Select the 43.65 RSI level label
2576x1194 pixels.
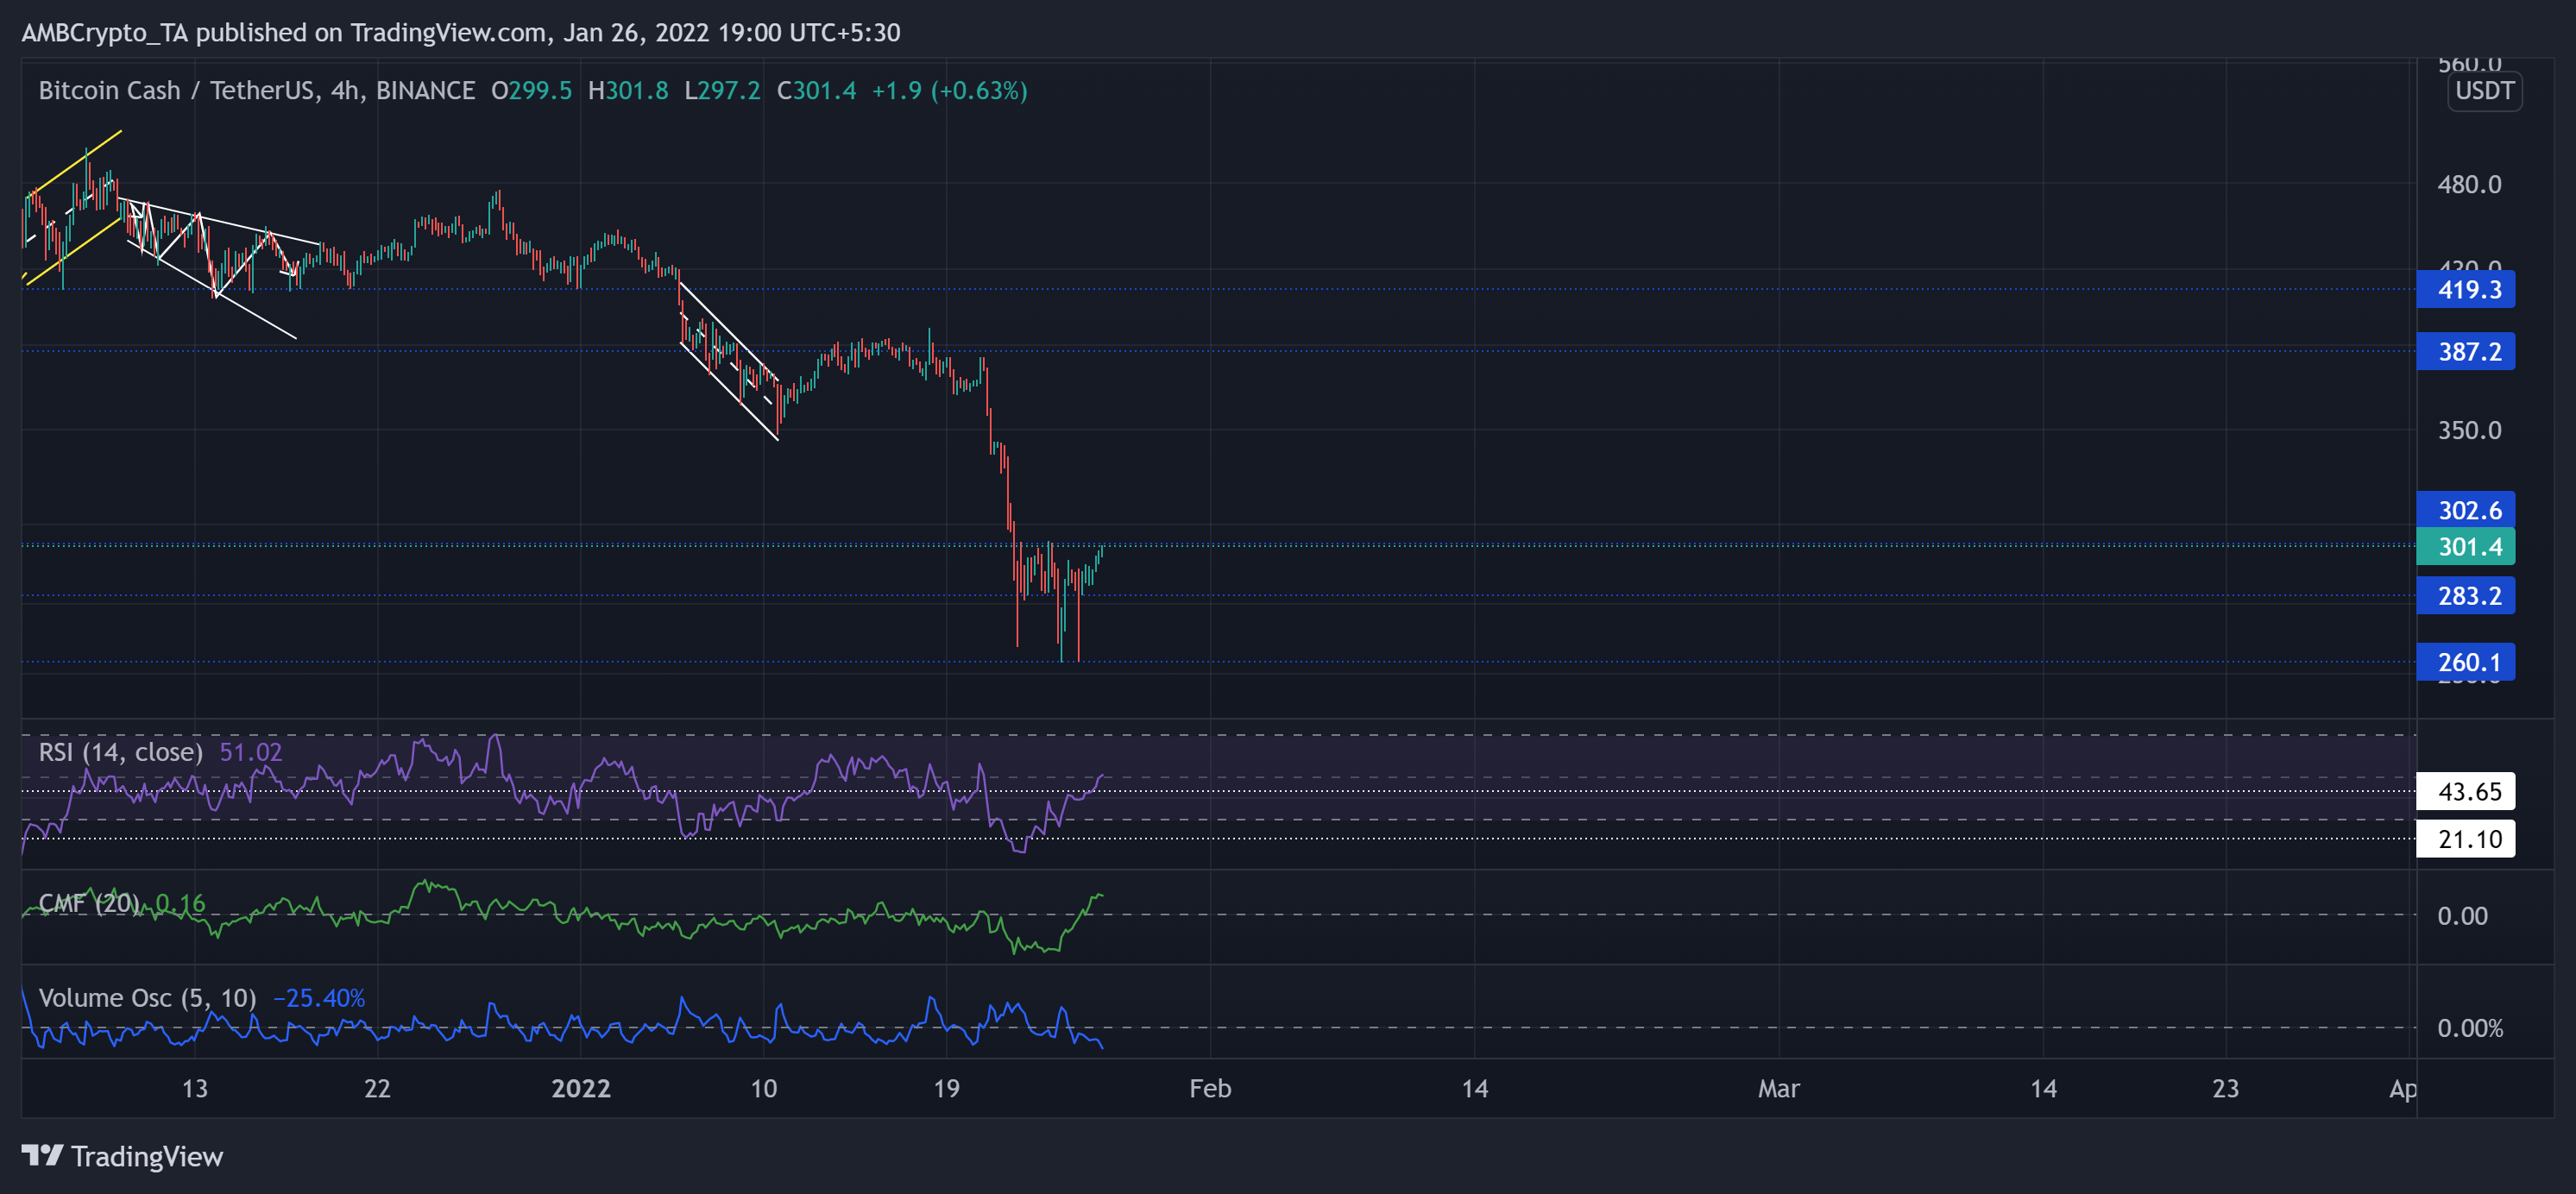click(2466, 791)
